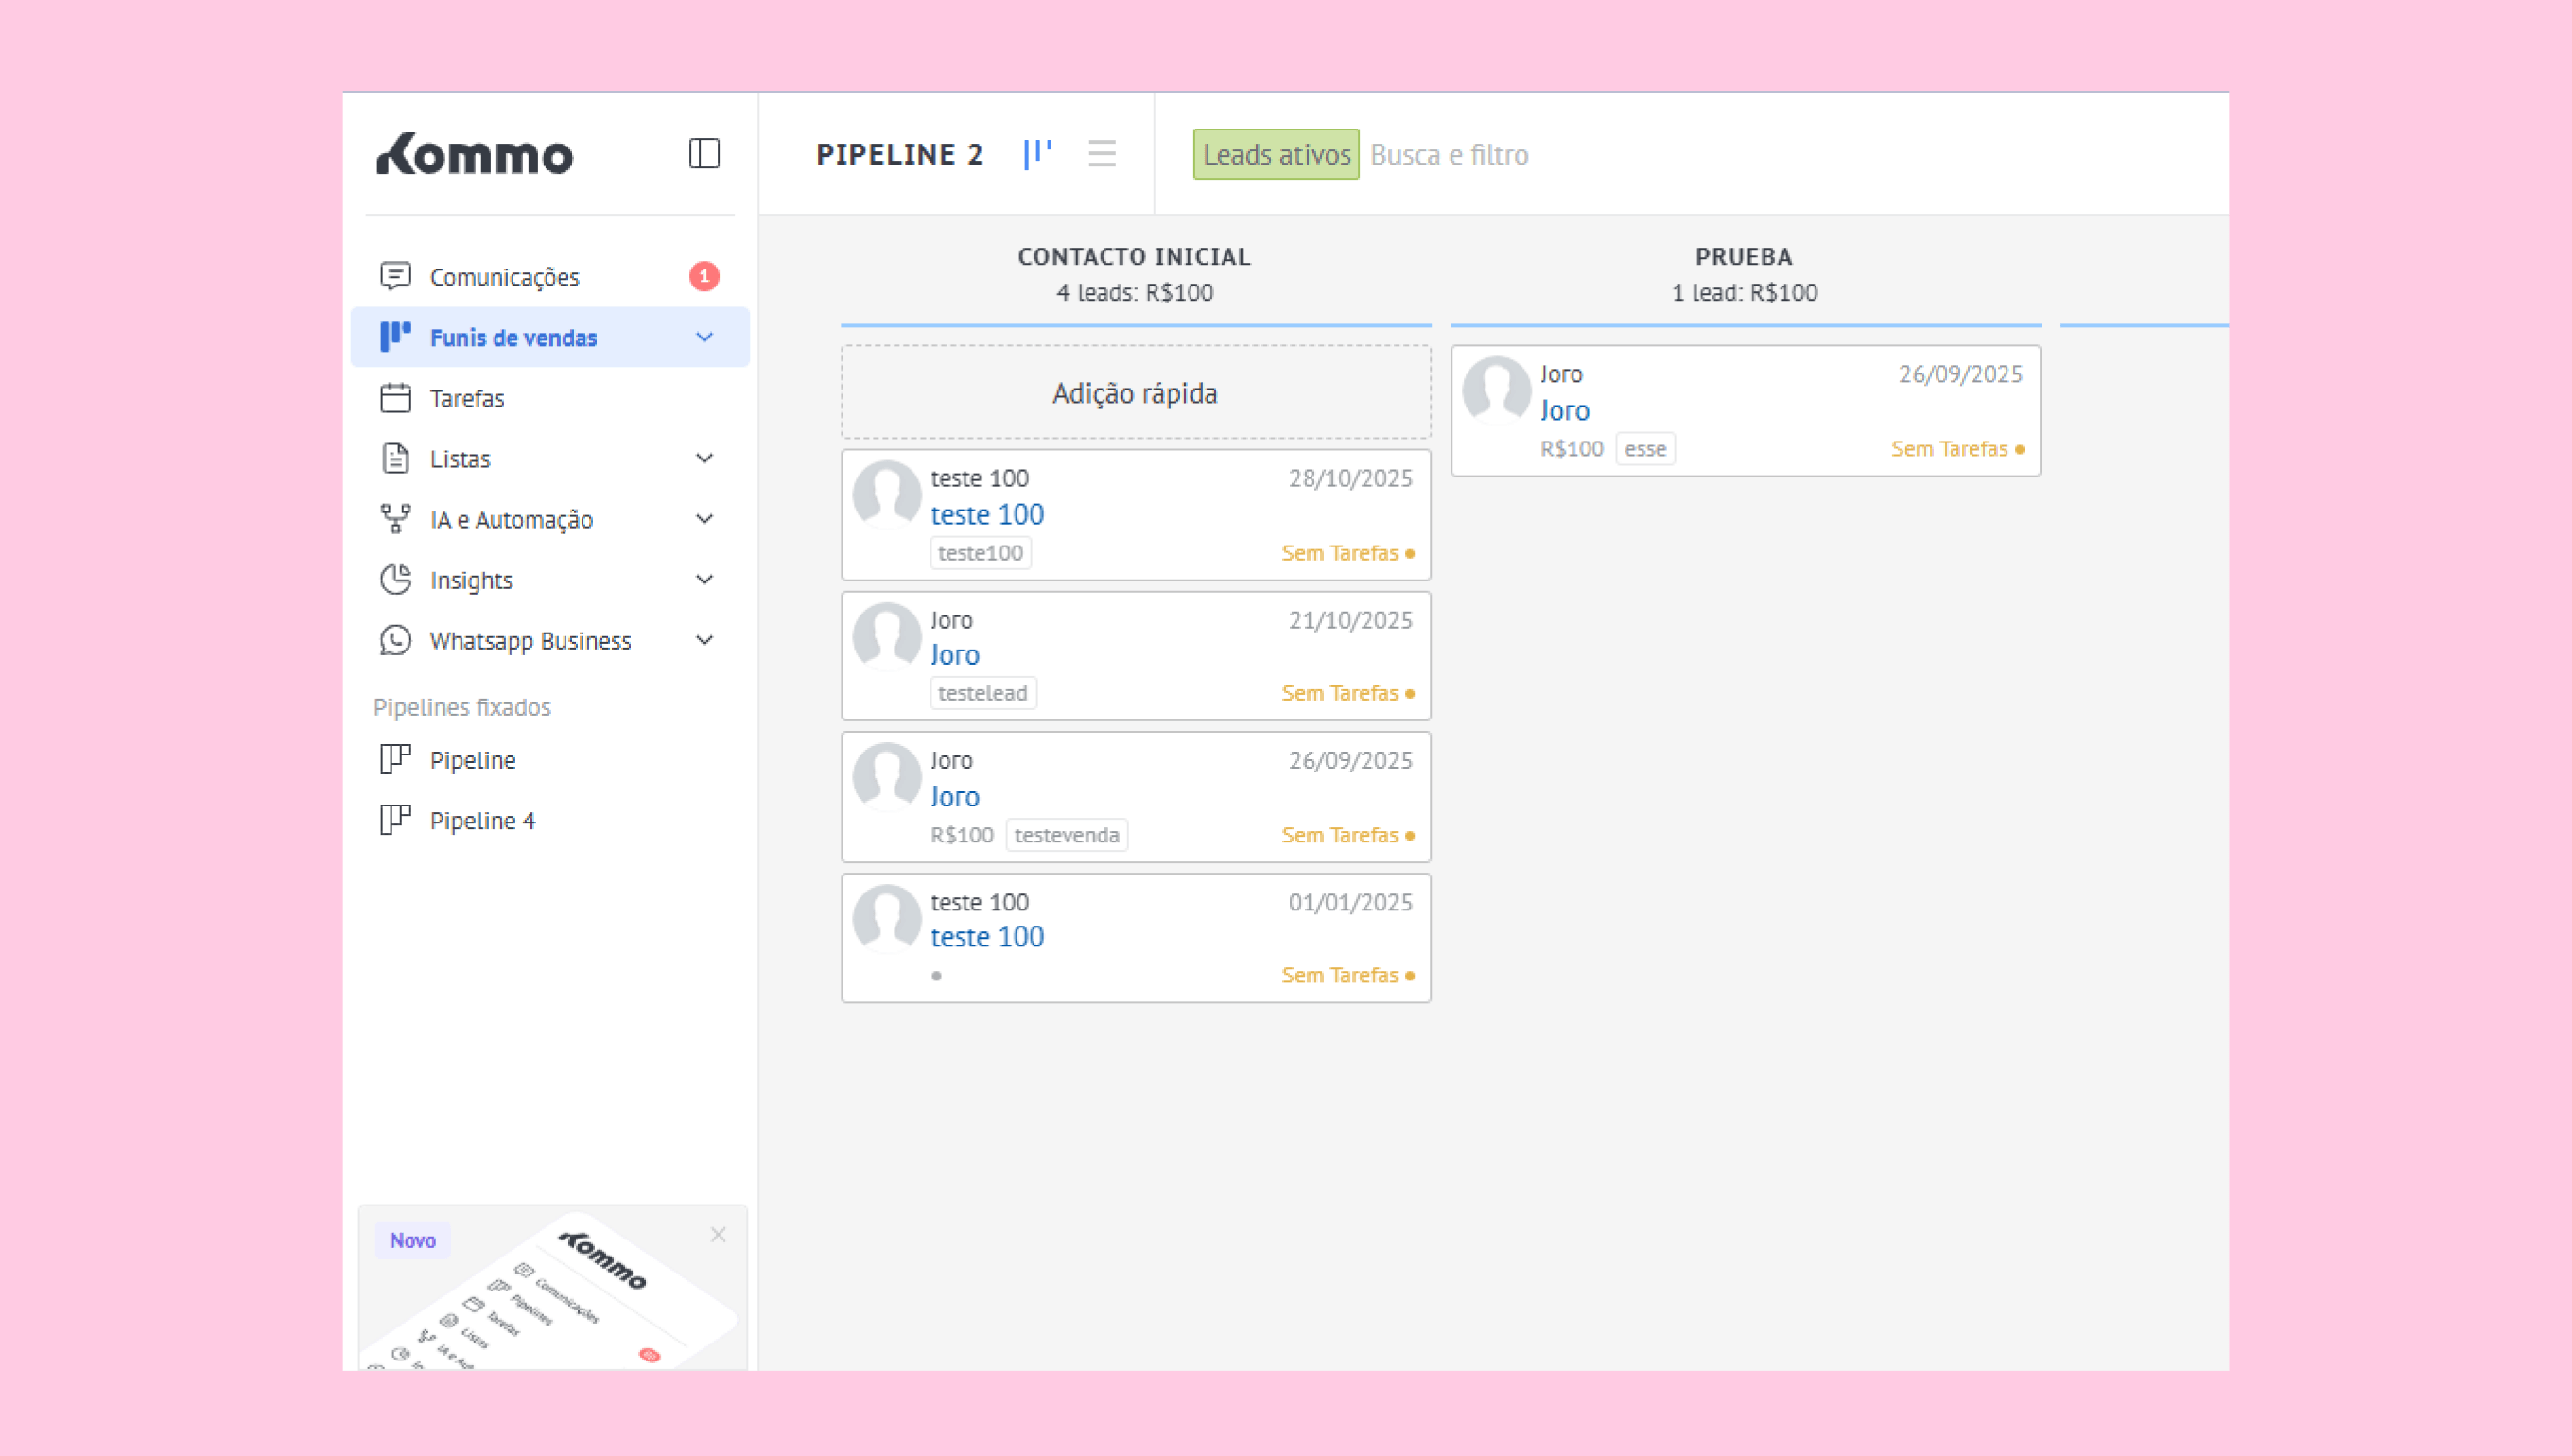Open pinned Pipeline 4 icon
The width and height of the screenshot is (2572, 1456).
(396, 820)
